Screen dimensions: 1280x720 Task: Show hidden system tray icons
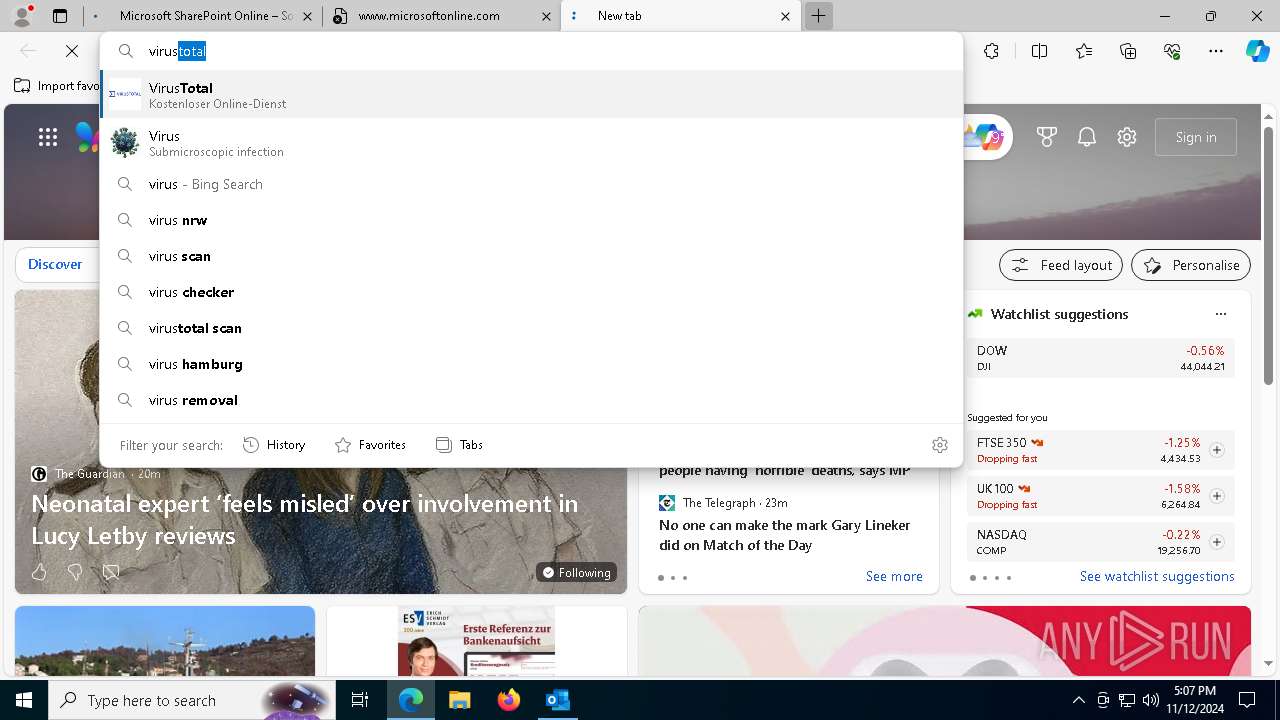pos(1078,700)
